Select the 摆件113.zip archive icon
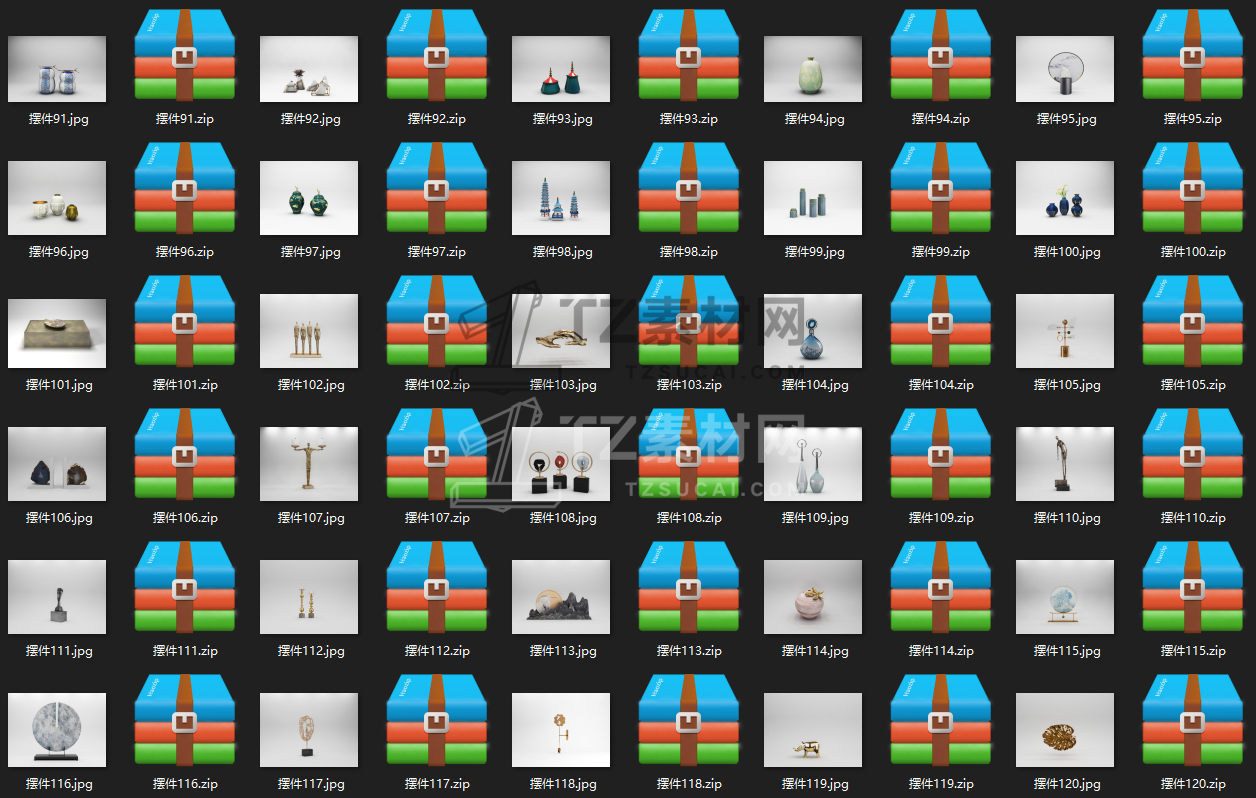The image size is (1256, 798). point(689,587)
